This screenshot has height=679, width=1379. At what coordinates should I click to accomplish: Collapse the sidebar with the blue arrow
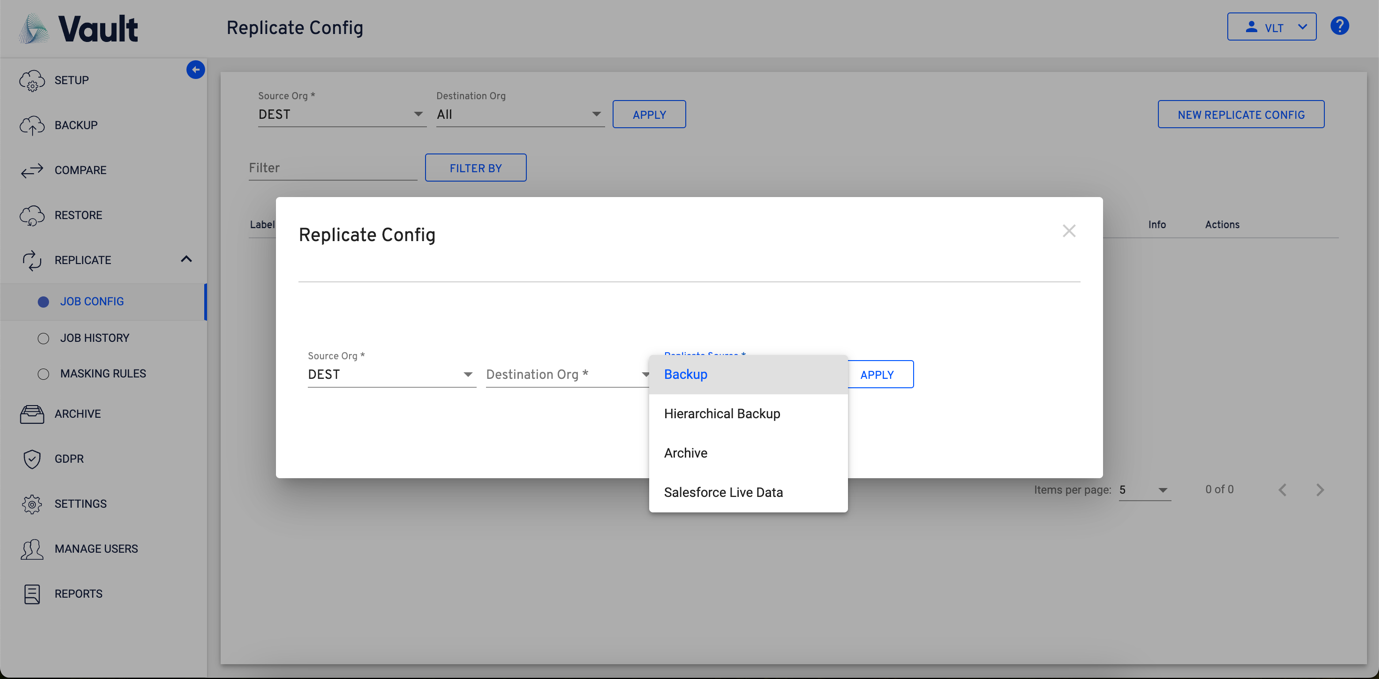(196, 70)
